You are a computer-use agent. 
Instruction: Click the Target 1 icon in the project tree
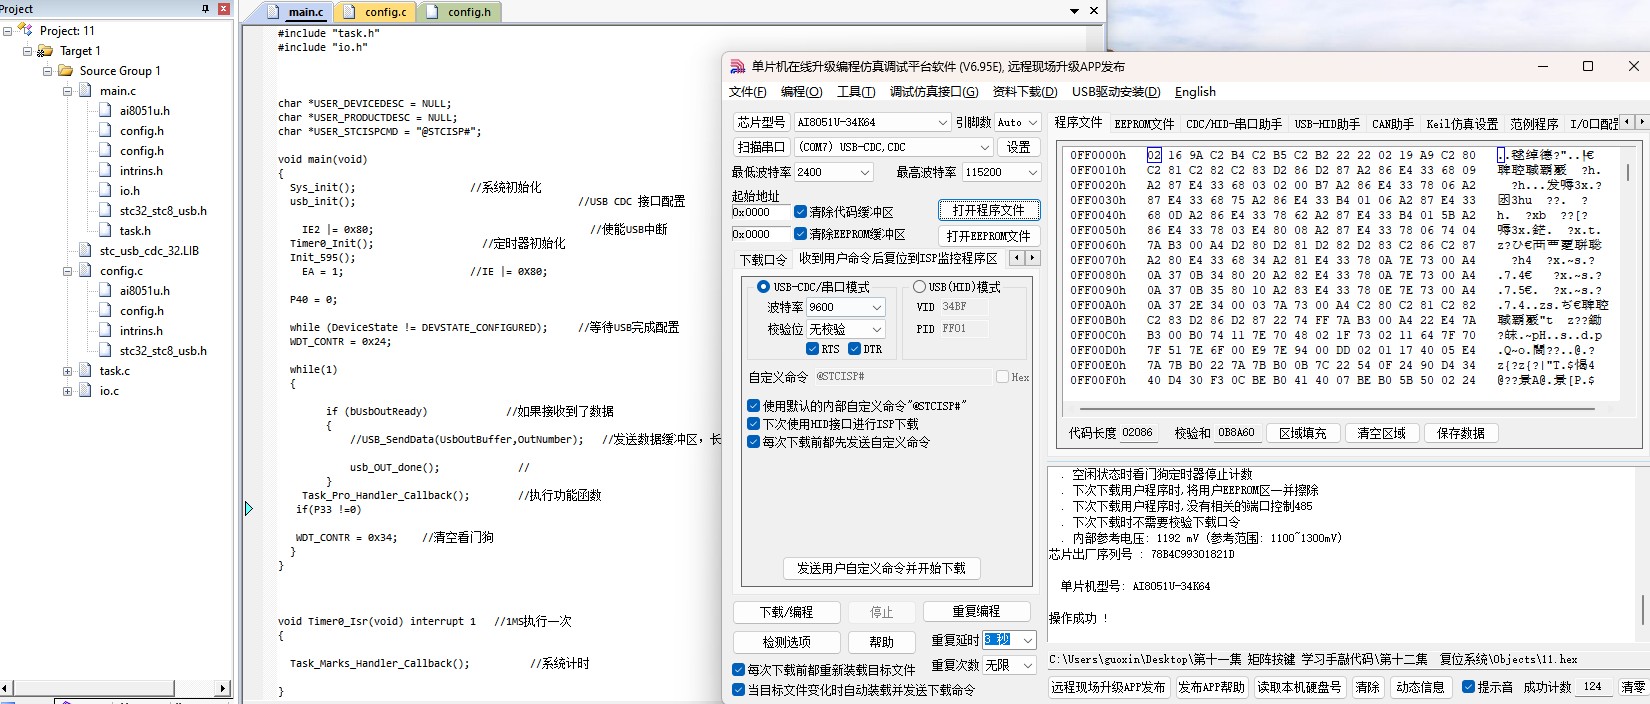[x=46, y=50]
